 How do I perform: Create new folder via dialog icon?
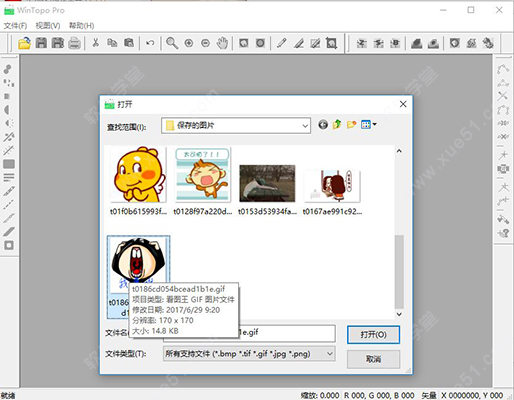tap(351, 125)
